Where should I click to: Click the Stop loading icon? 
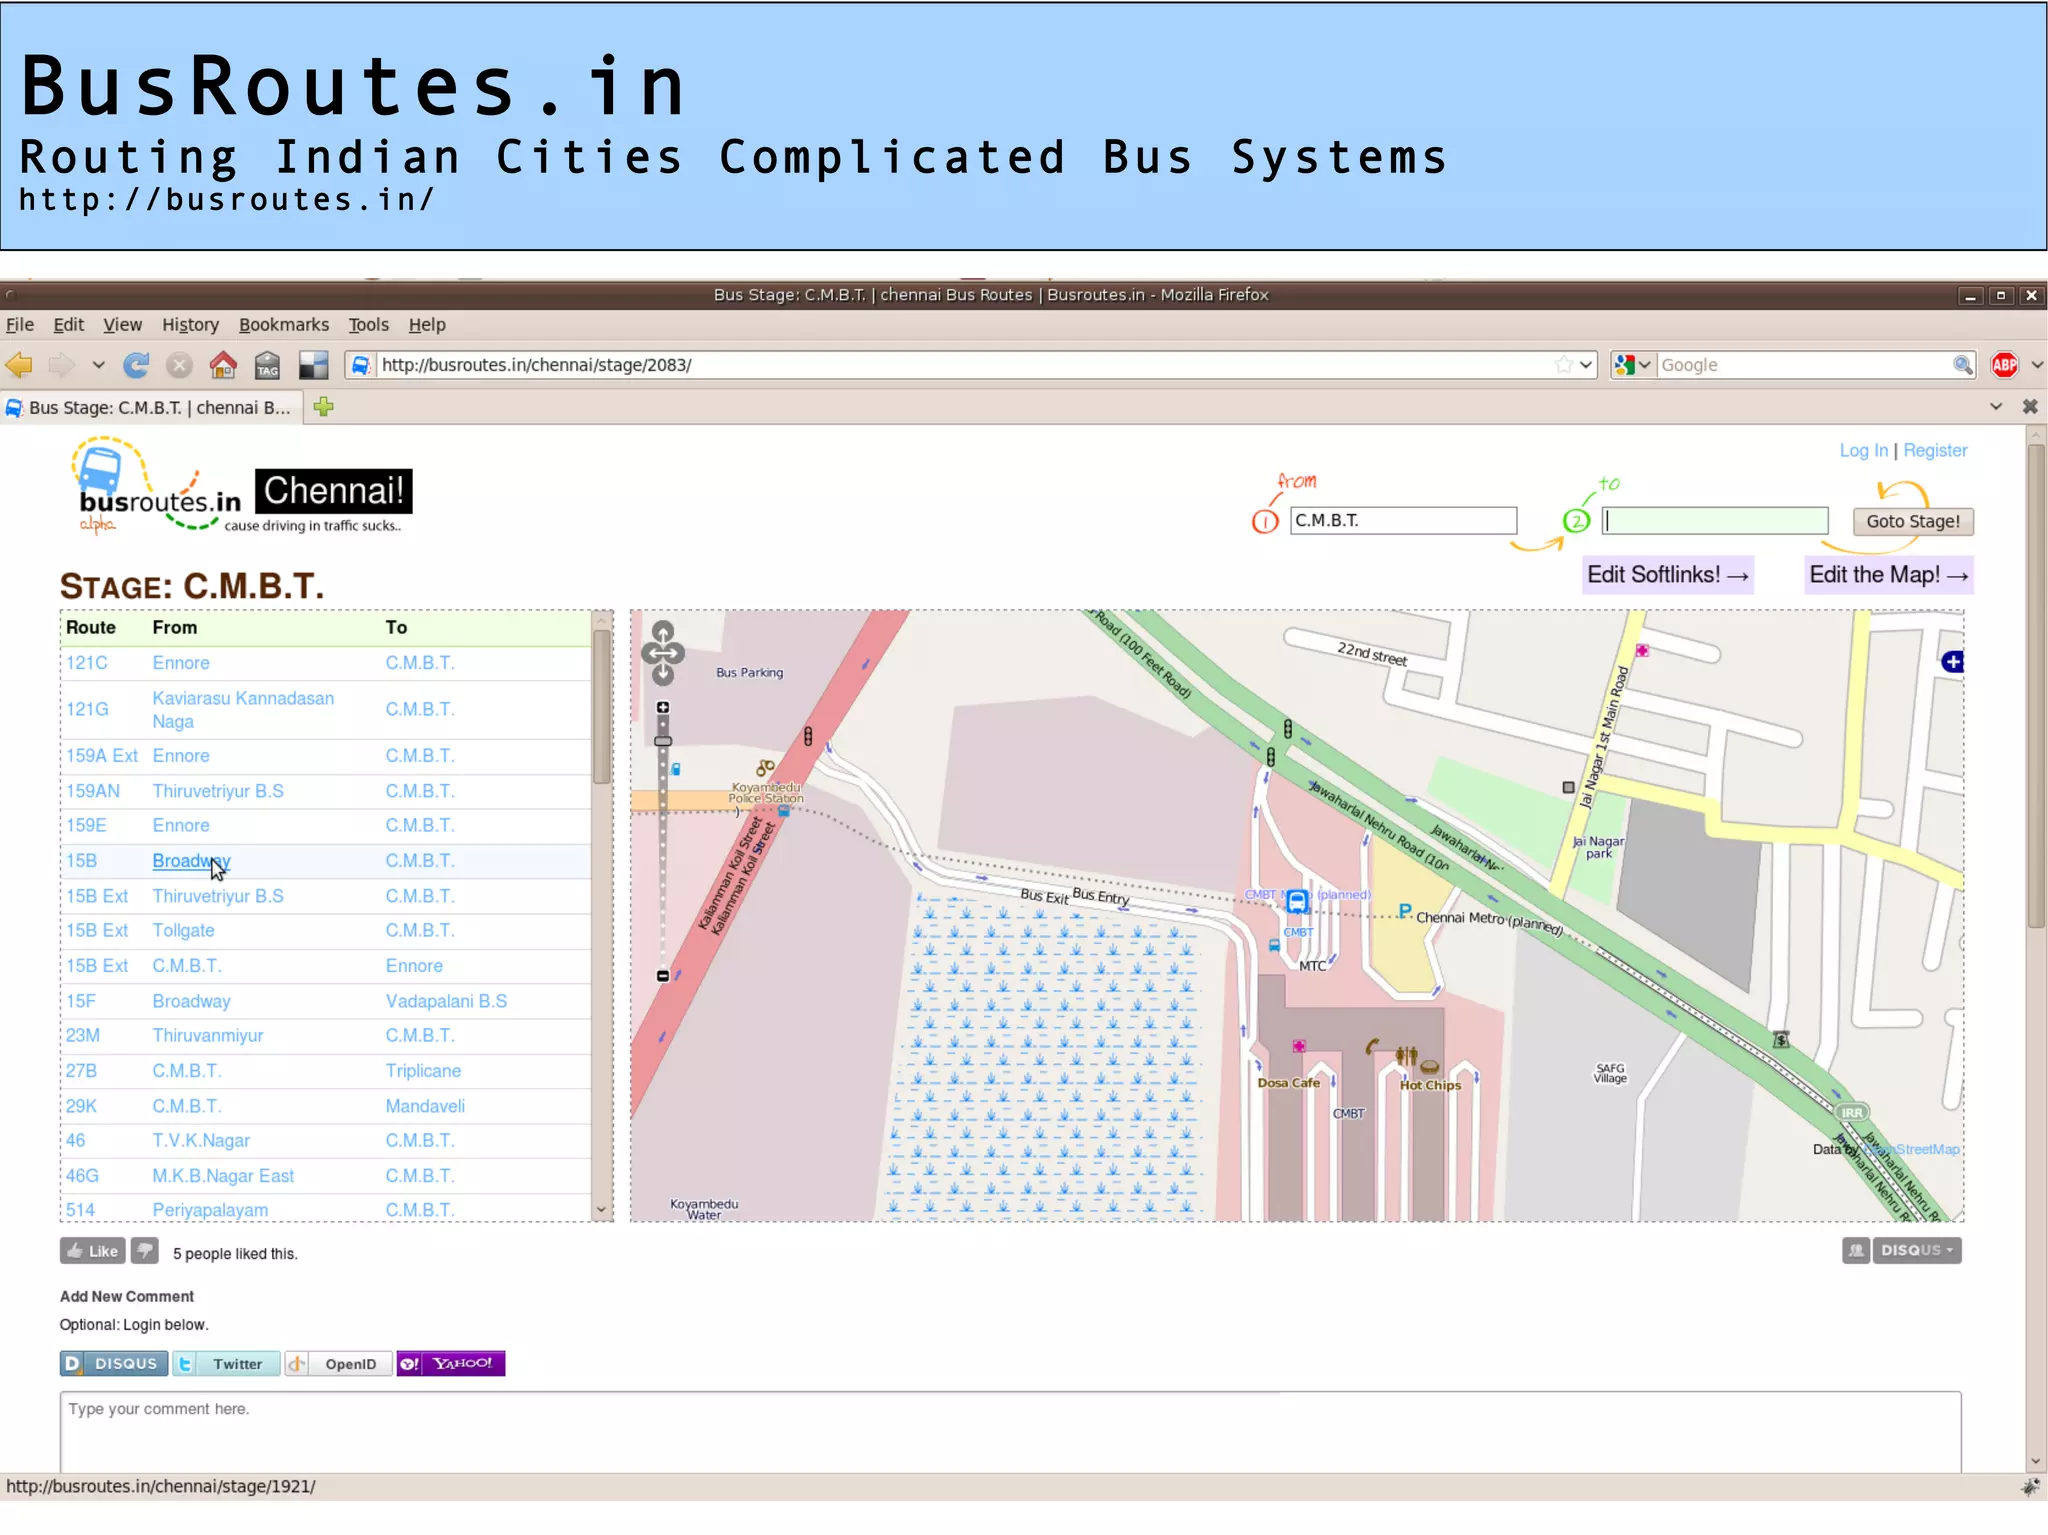[x=179, y=365]
